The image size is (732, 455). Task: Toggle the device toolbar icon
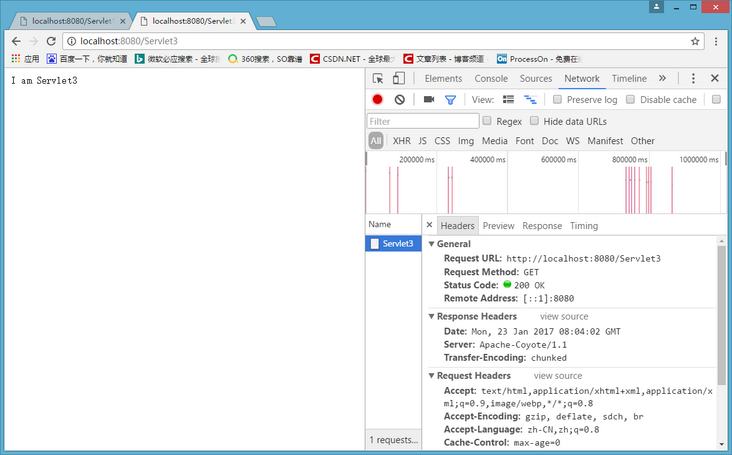click(x=399, y=78)
